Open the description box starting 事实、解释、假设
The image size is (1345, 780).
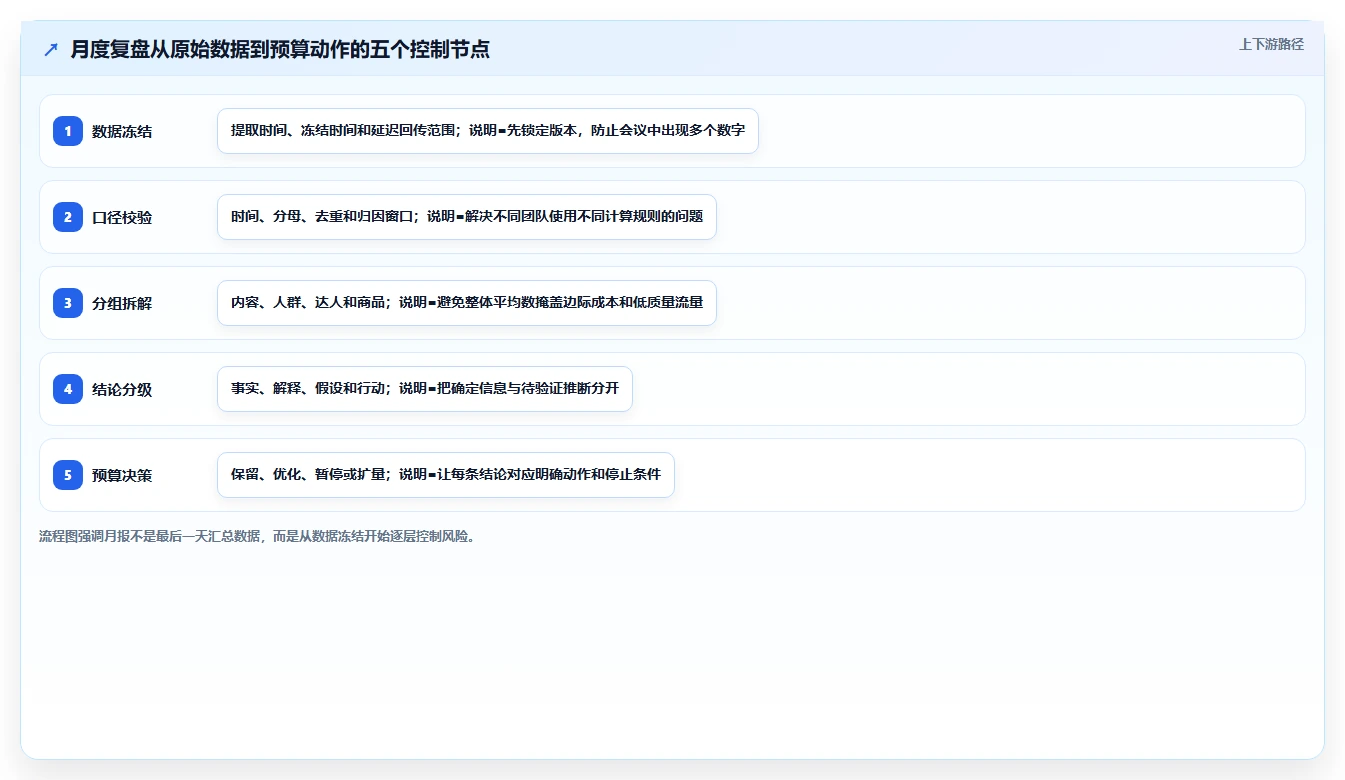[x=425, y=389]
